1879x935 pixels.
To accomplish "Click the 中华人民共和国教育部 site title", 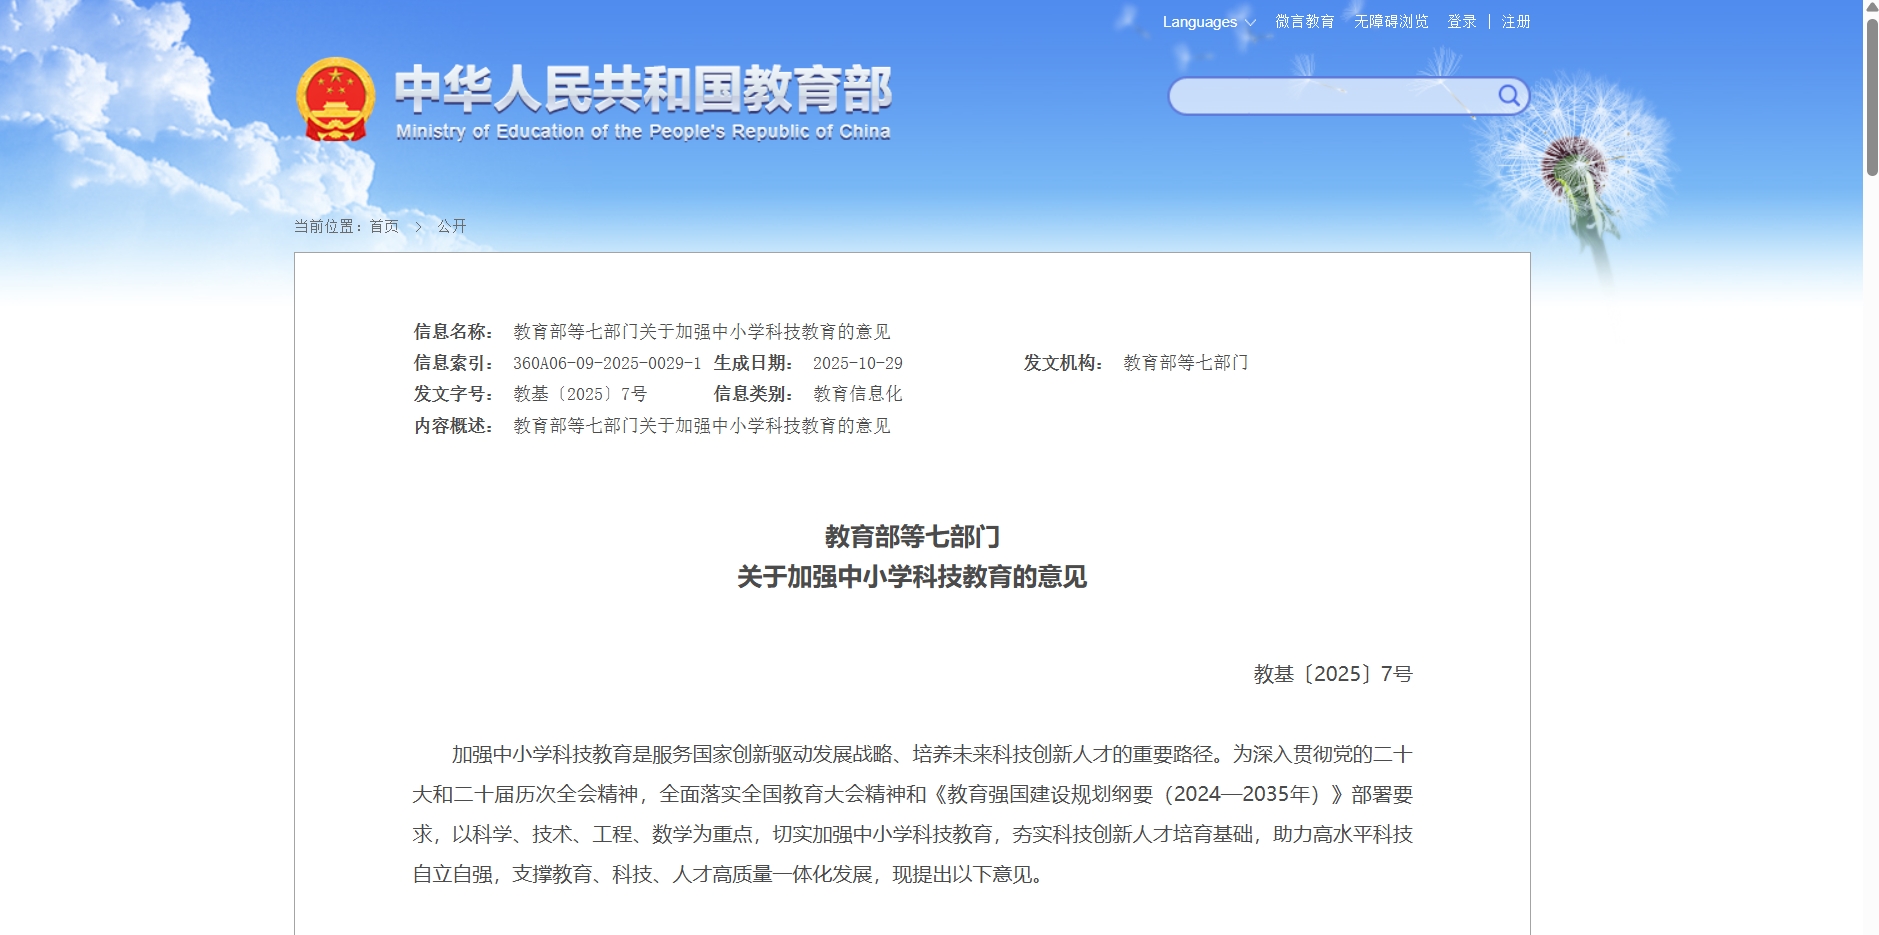I will pyautogui.click(x=643, y=90).
